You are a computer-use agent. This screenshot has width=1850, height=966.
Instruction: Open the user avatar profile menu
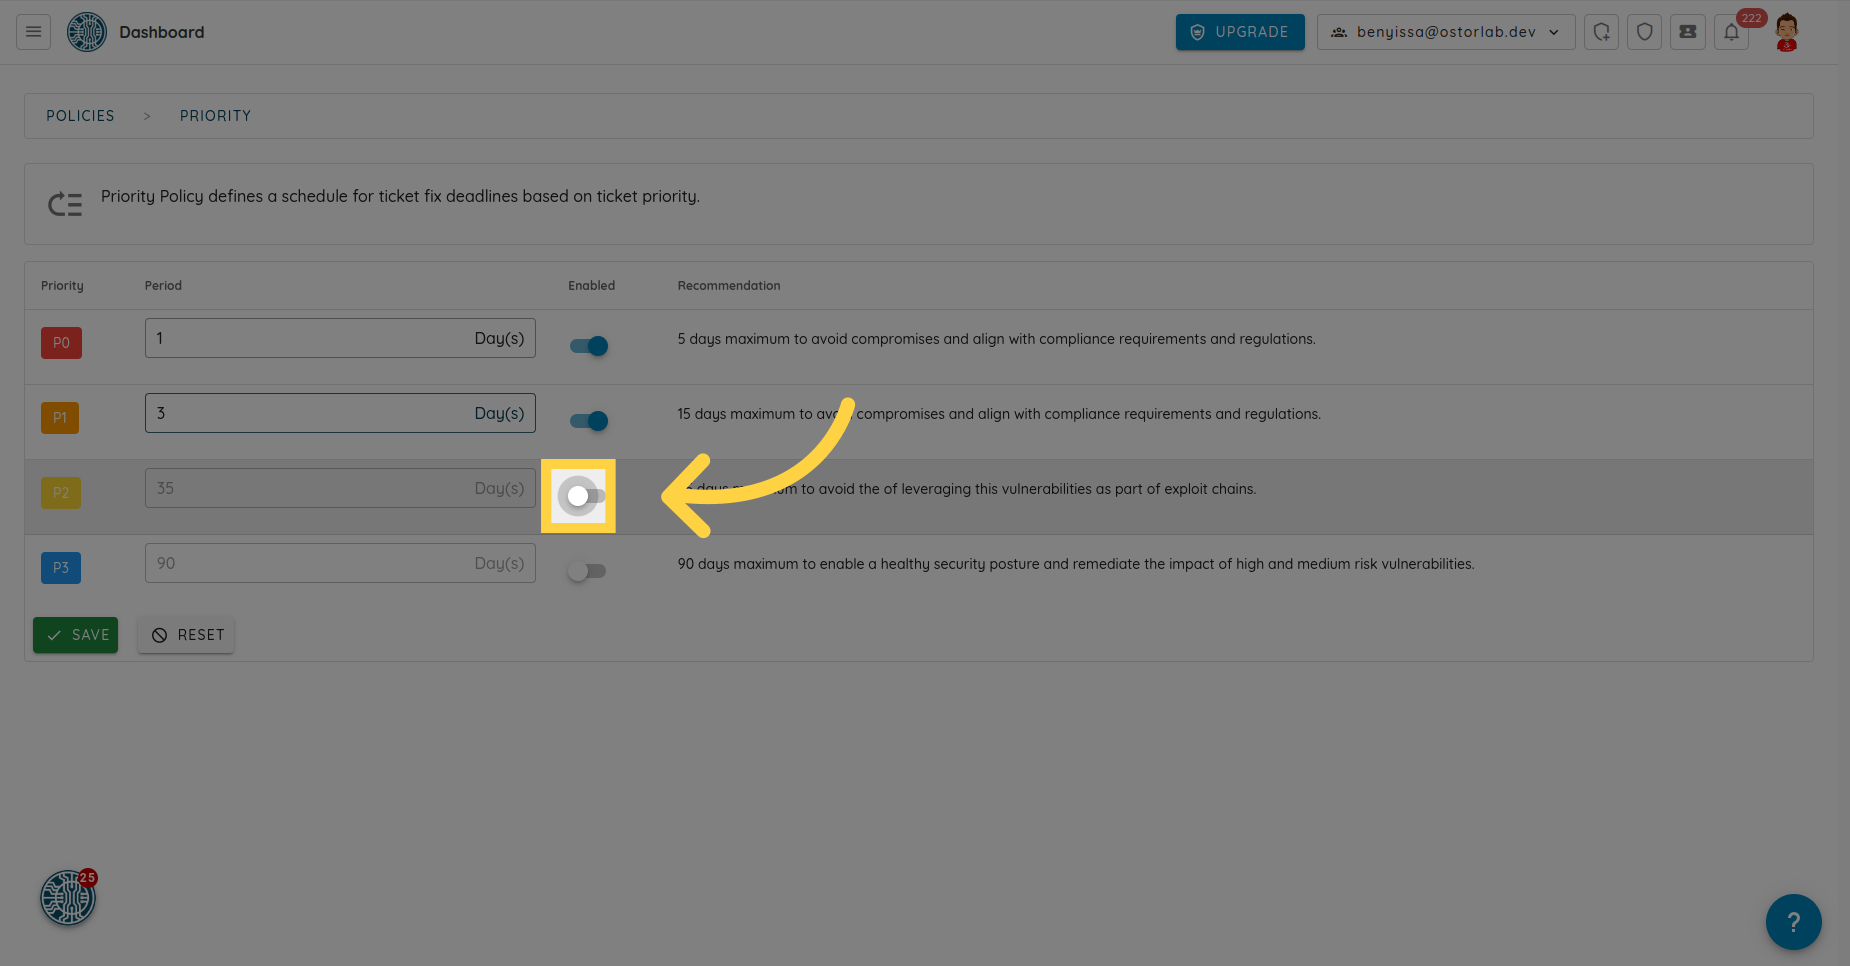pos(1787,32)
